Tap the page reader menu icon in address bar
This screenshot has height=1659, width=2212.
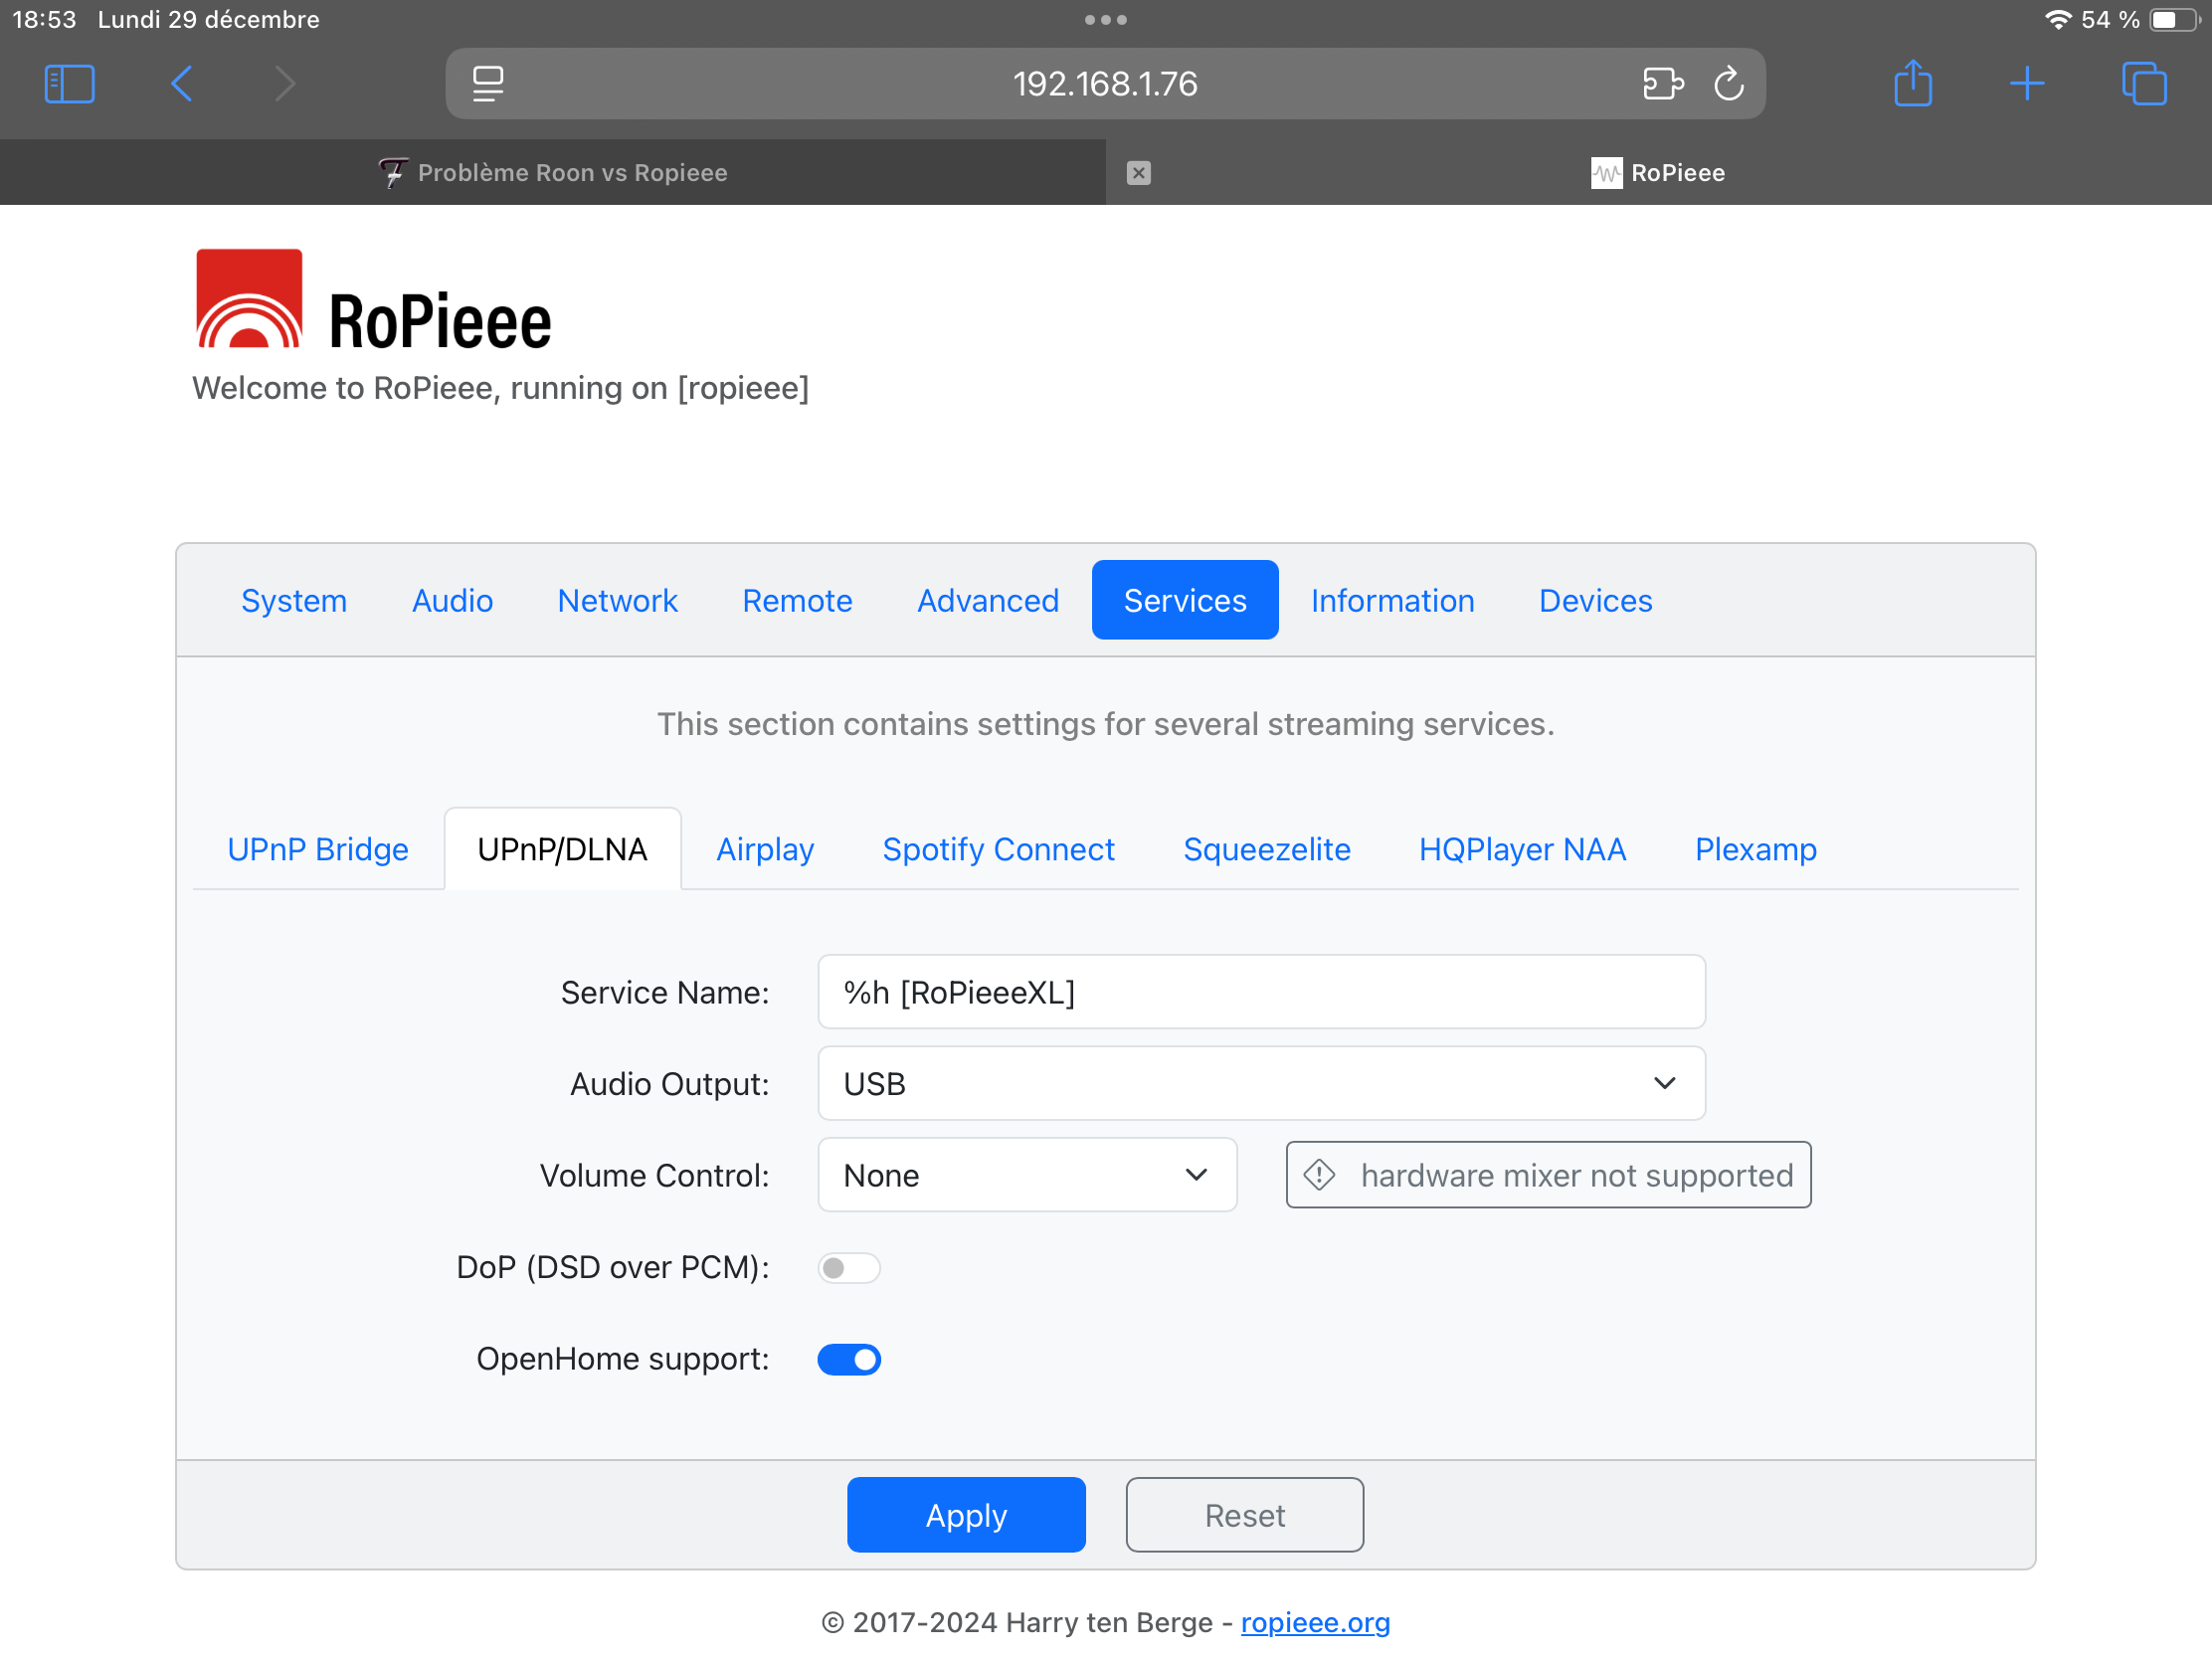(x=488, y=83)
